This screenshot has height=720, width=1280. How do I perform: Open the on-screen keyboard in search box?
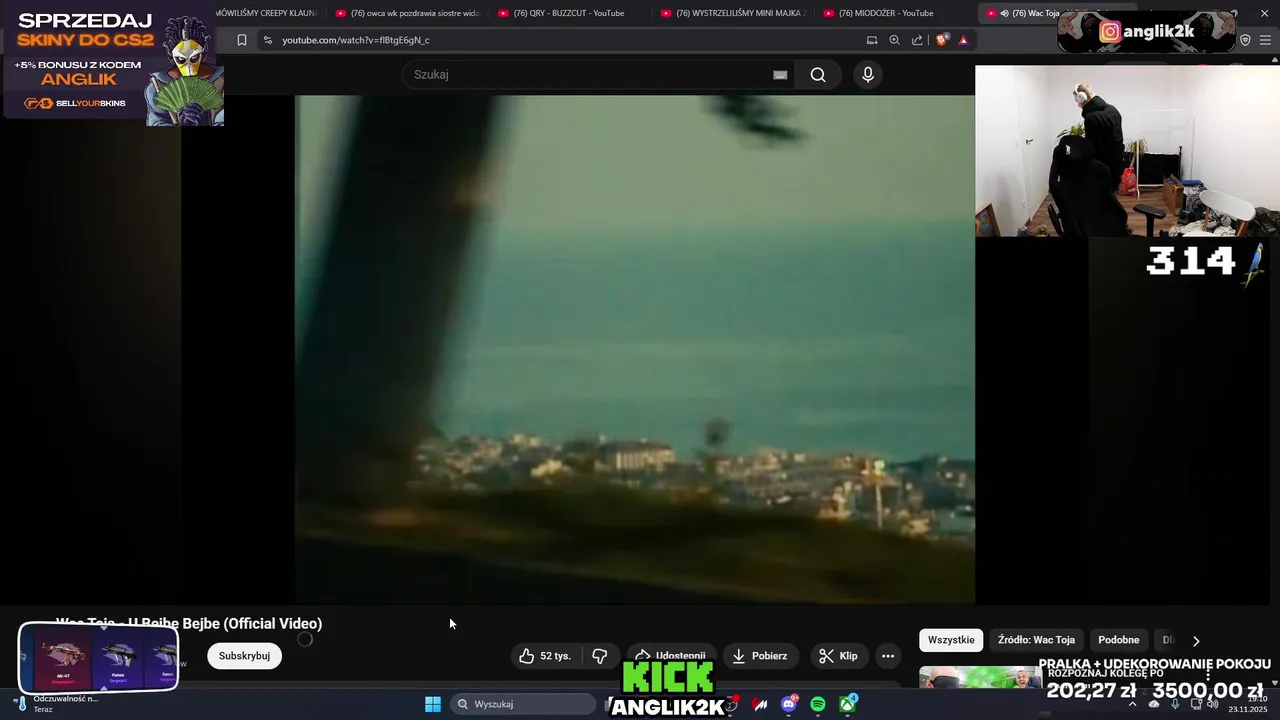[x=780, y=75]
